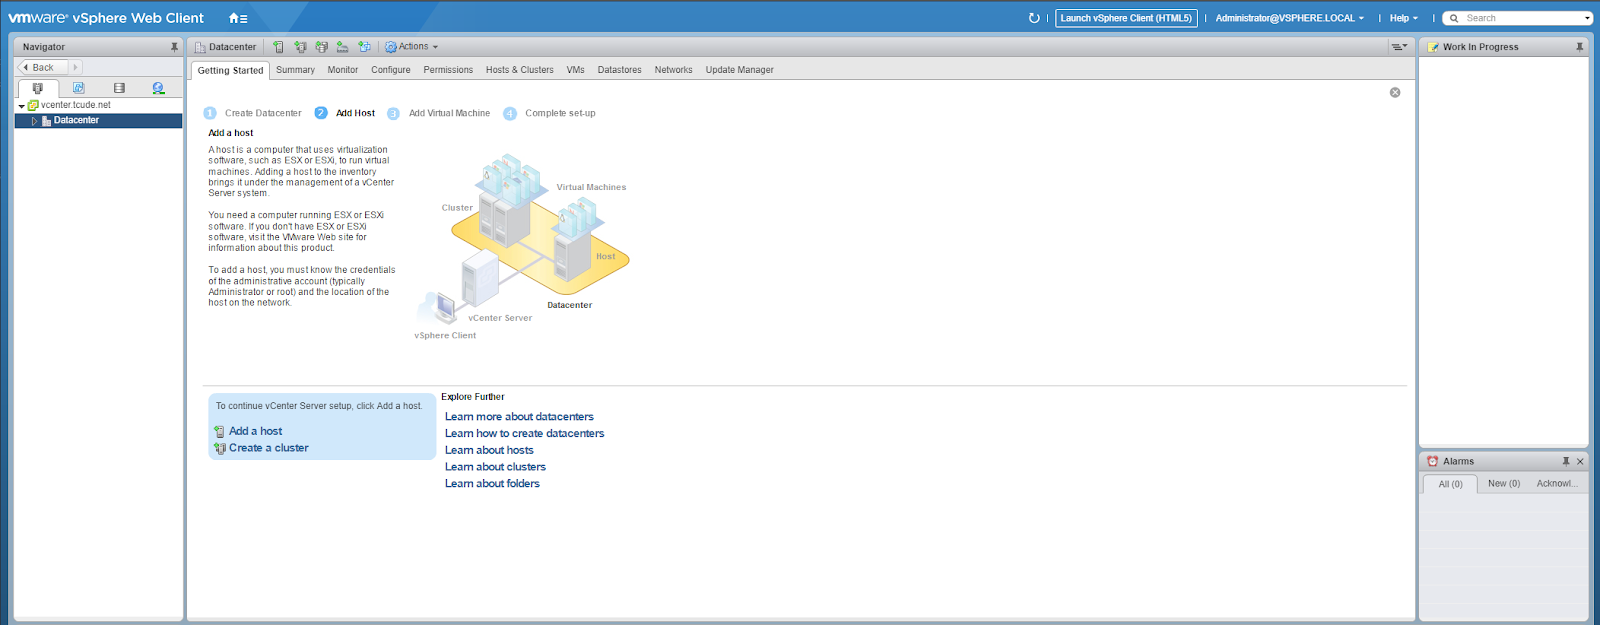Image resolution: width=1600 pixels, height=625 pixels.
Task: Open the VMs tab
Action: click(x=575, y=70)
